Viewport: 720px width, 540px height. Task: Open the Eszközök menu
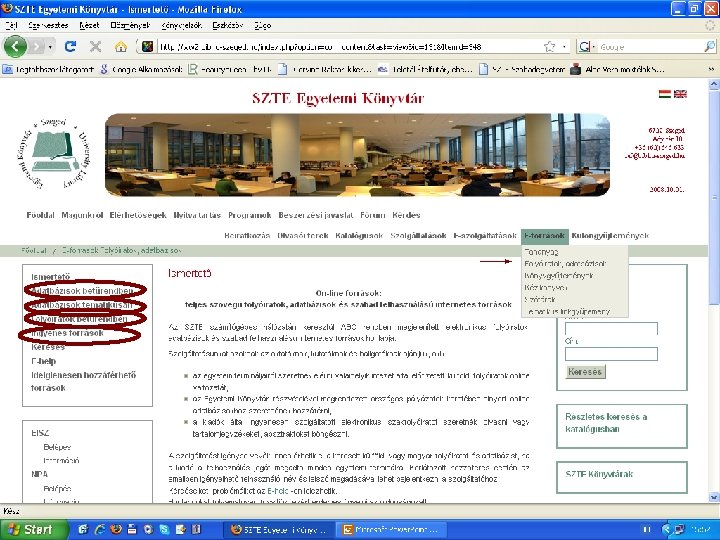(x=228, y=26)
